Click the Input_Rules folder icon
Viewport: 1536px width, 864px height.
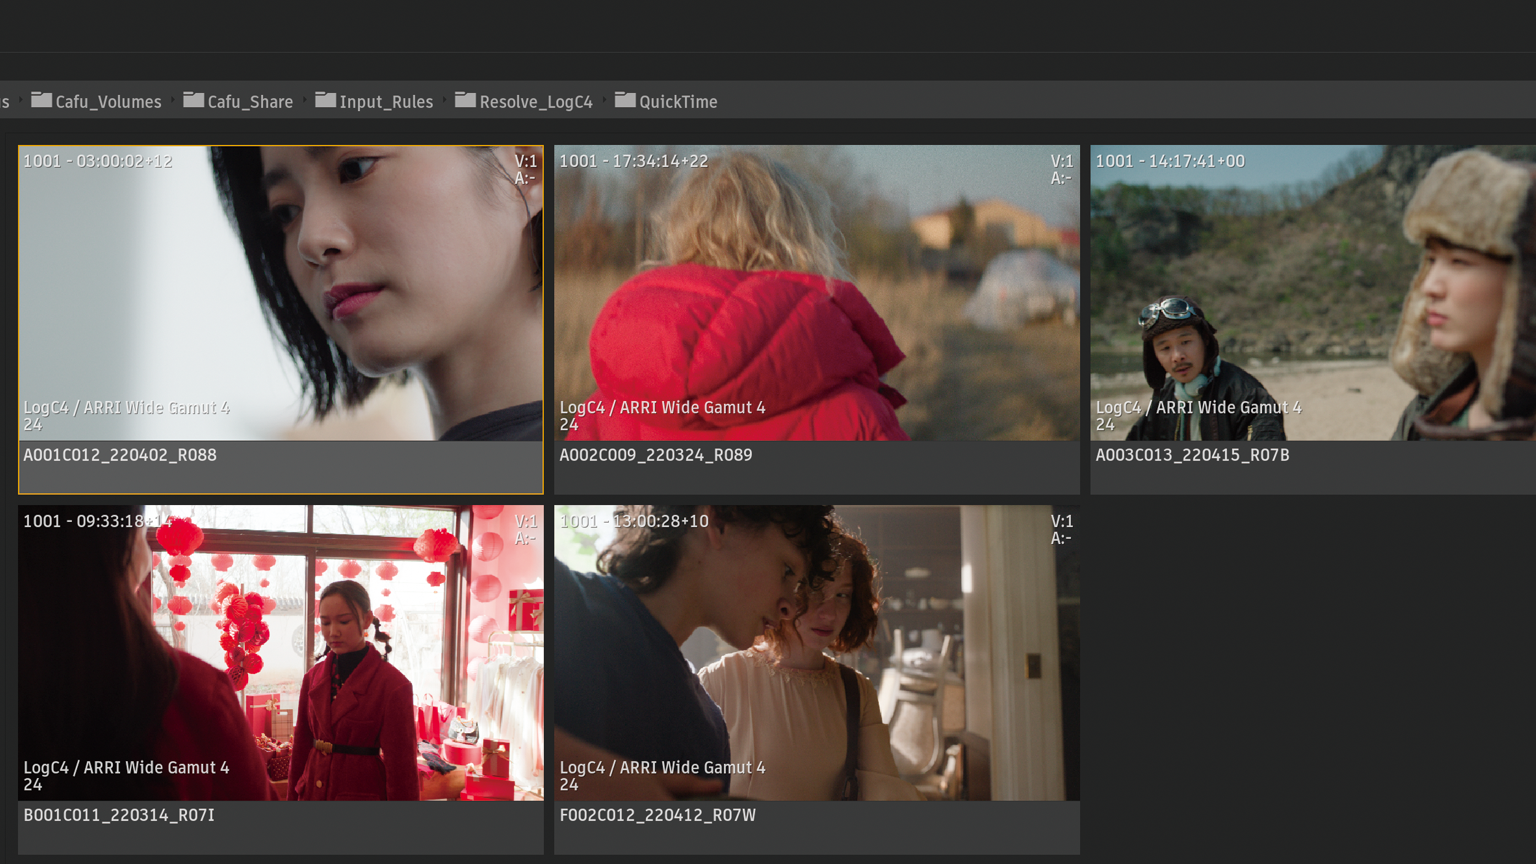[325, 100]
